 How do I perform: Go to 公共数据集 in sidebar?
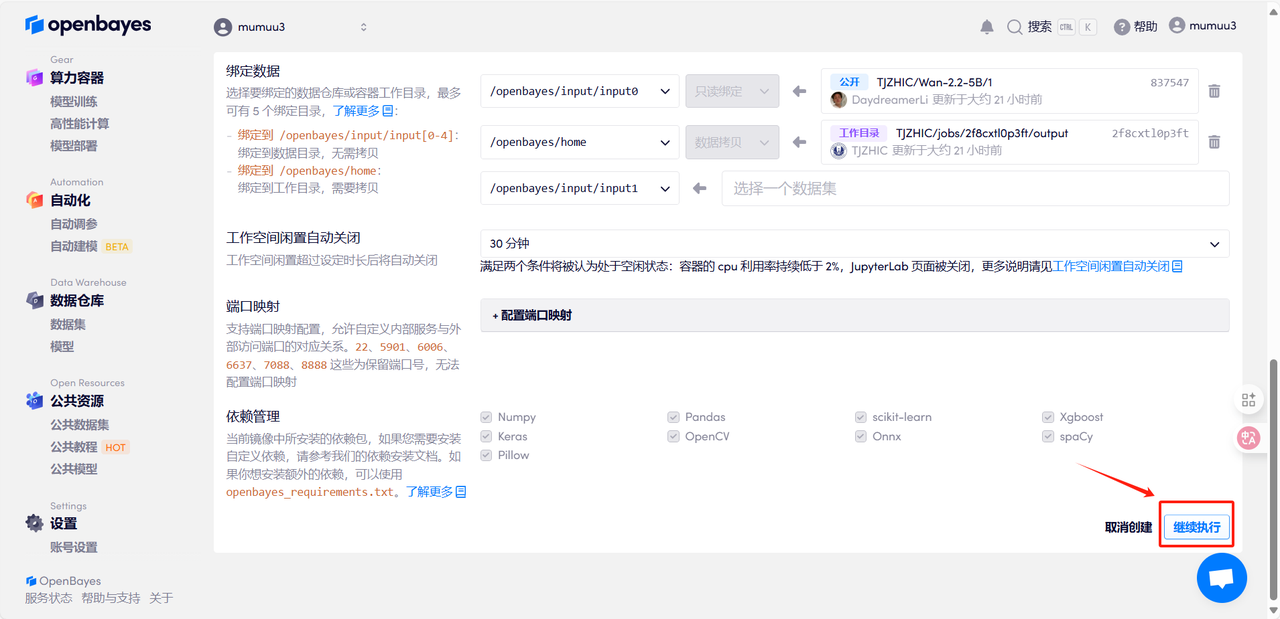80,425
